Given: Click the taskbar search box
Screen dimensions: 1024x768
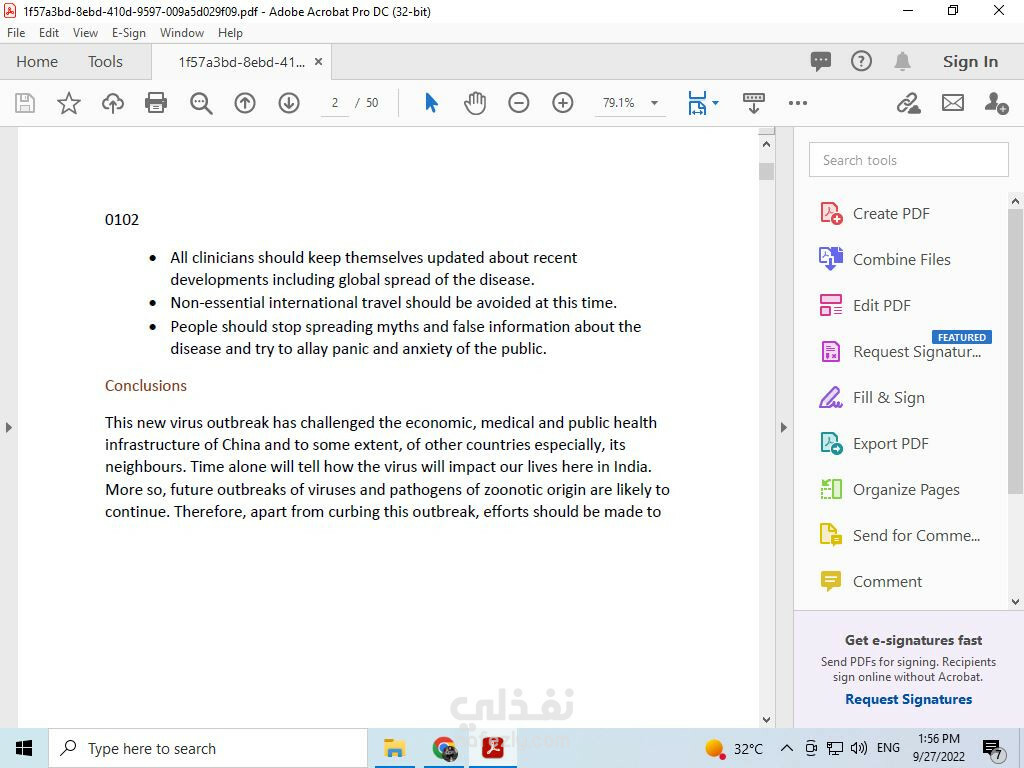Looking at the screenshot, I should click(x=208, y=748).
